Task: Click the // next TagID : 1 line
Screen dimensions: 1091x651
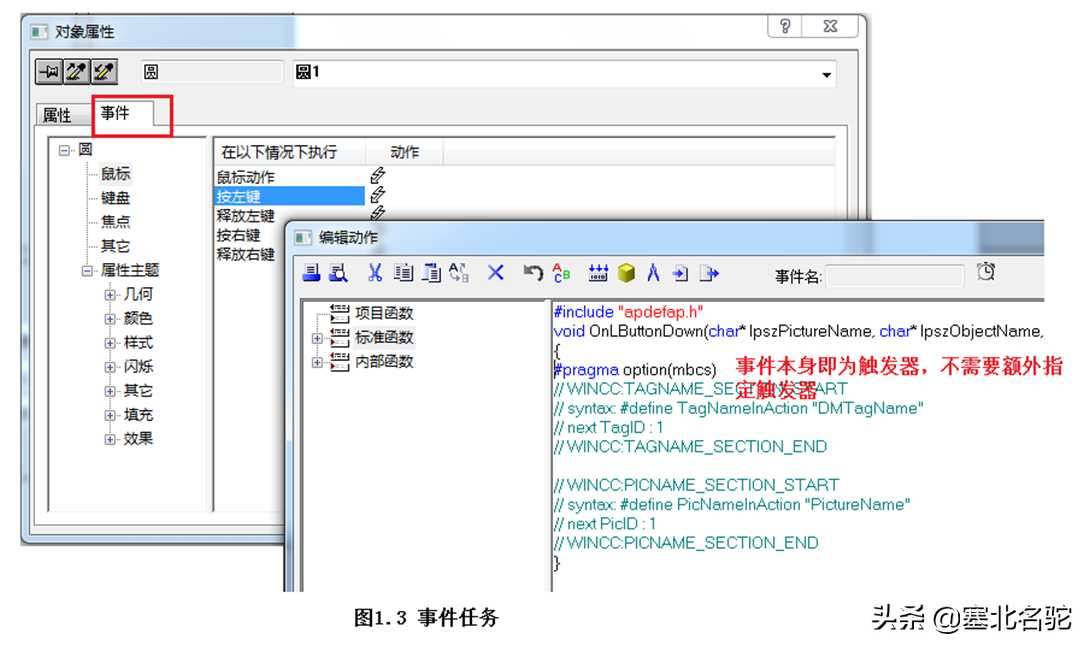Action: click(x=608, y=427)
